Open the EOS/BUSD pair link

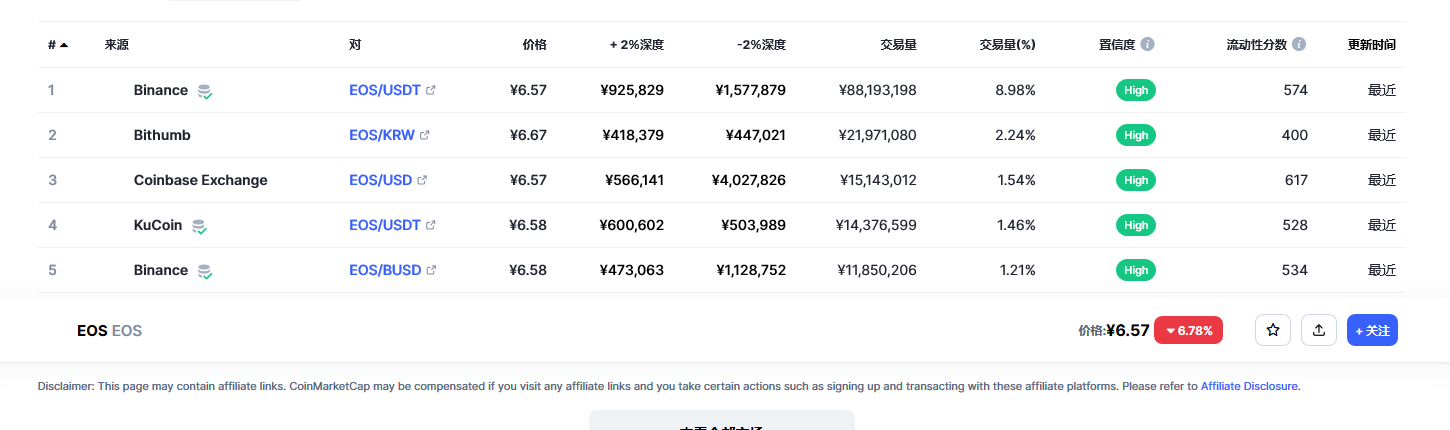click(x=385, y=270)
